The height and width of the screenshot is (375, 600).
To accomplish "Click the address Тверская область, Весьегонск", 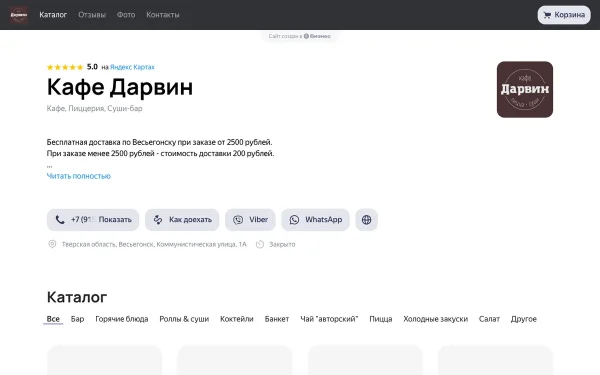I will pyautogui.click(x=154, y=244).
